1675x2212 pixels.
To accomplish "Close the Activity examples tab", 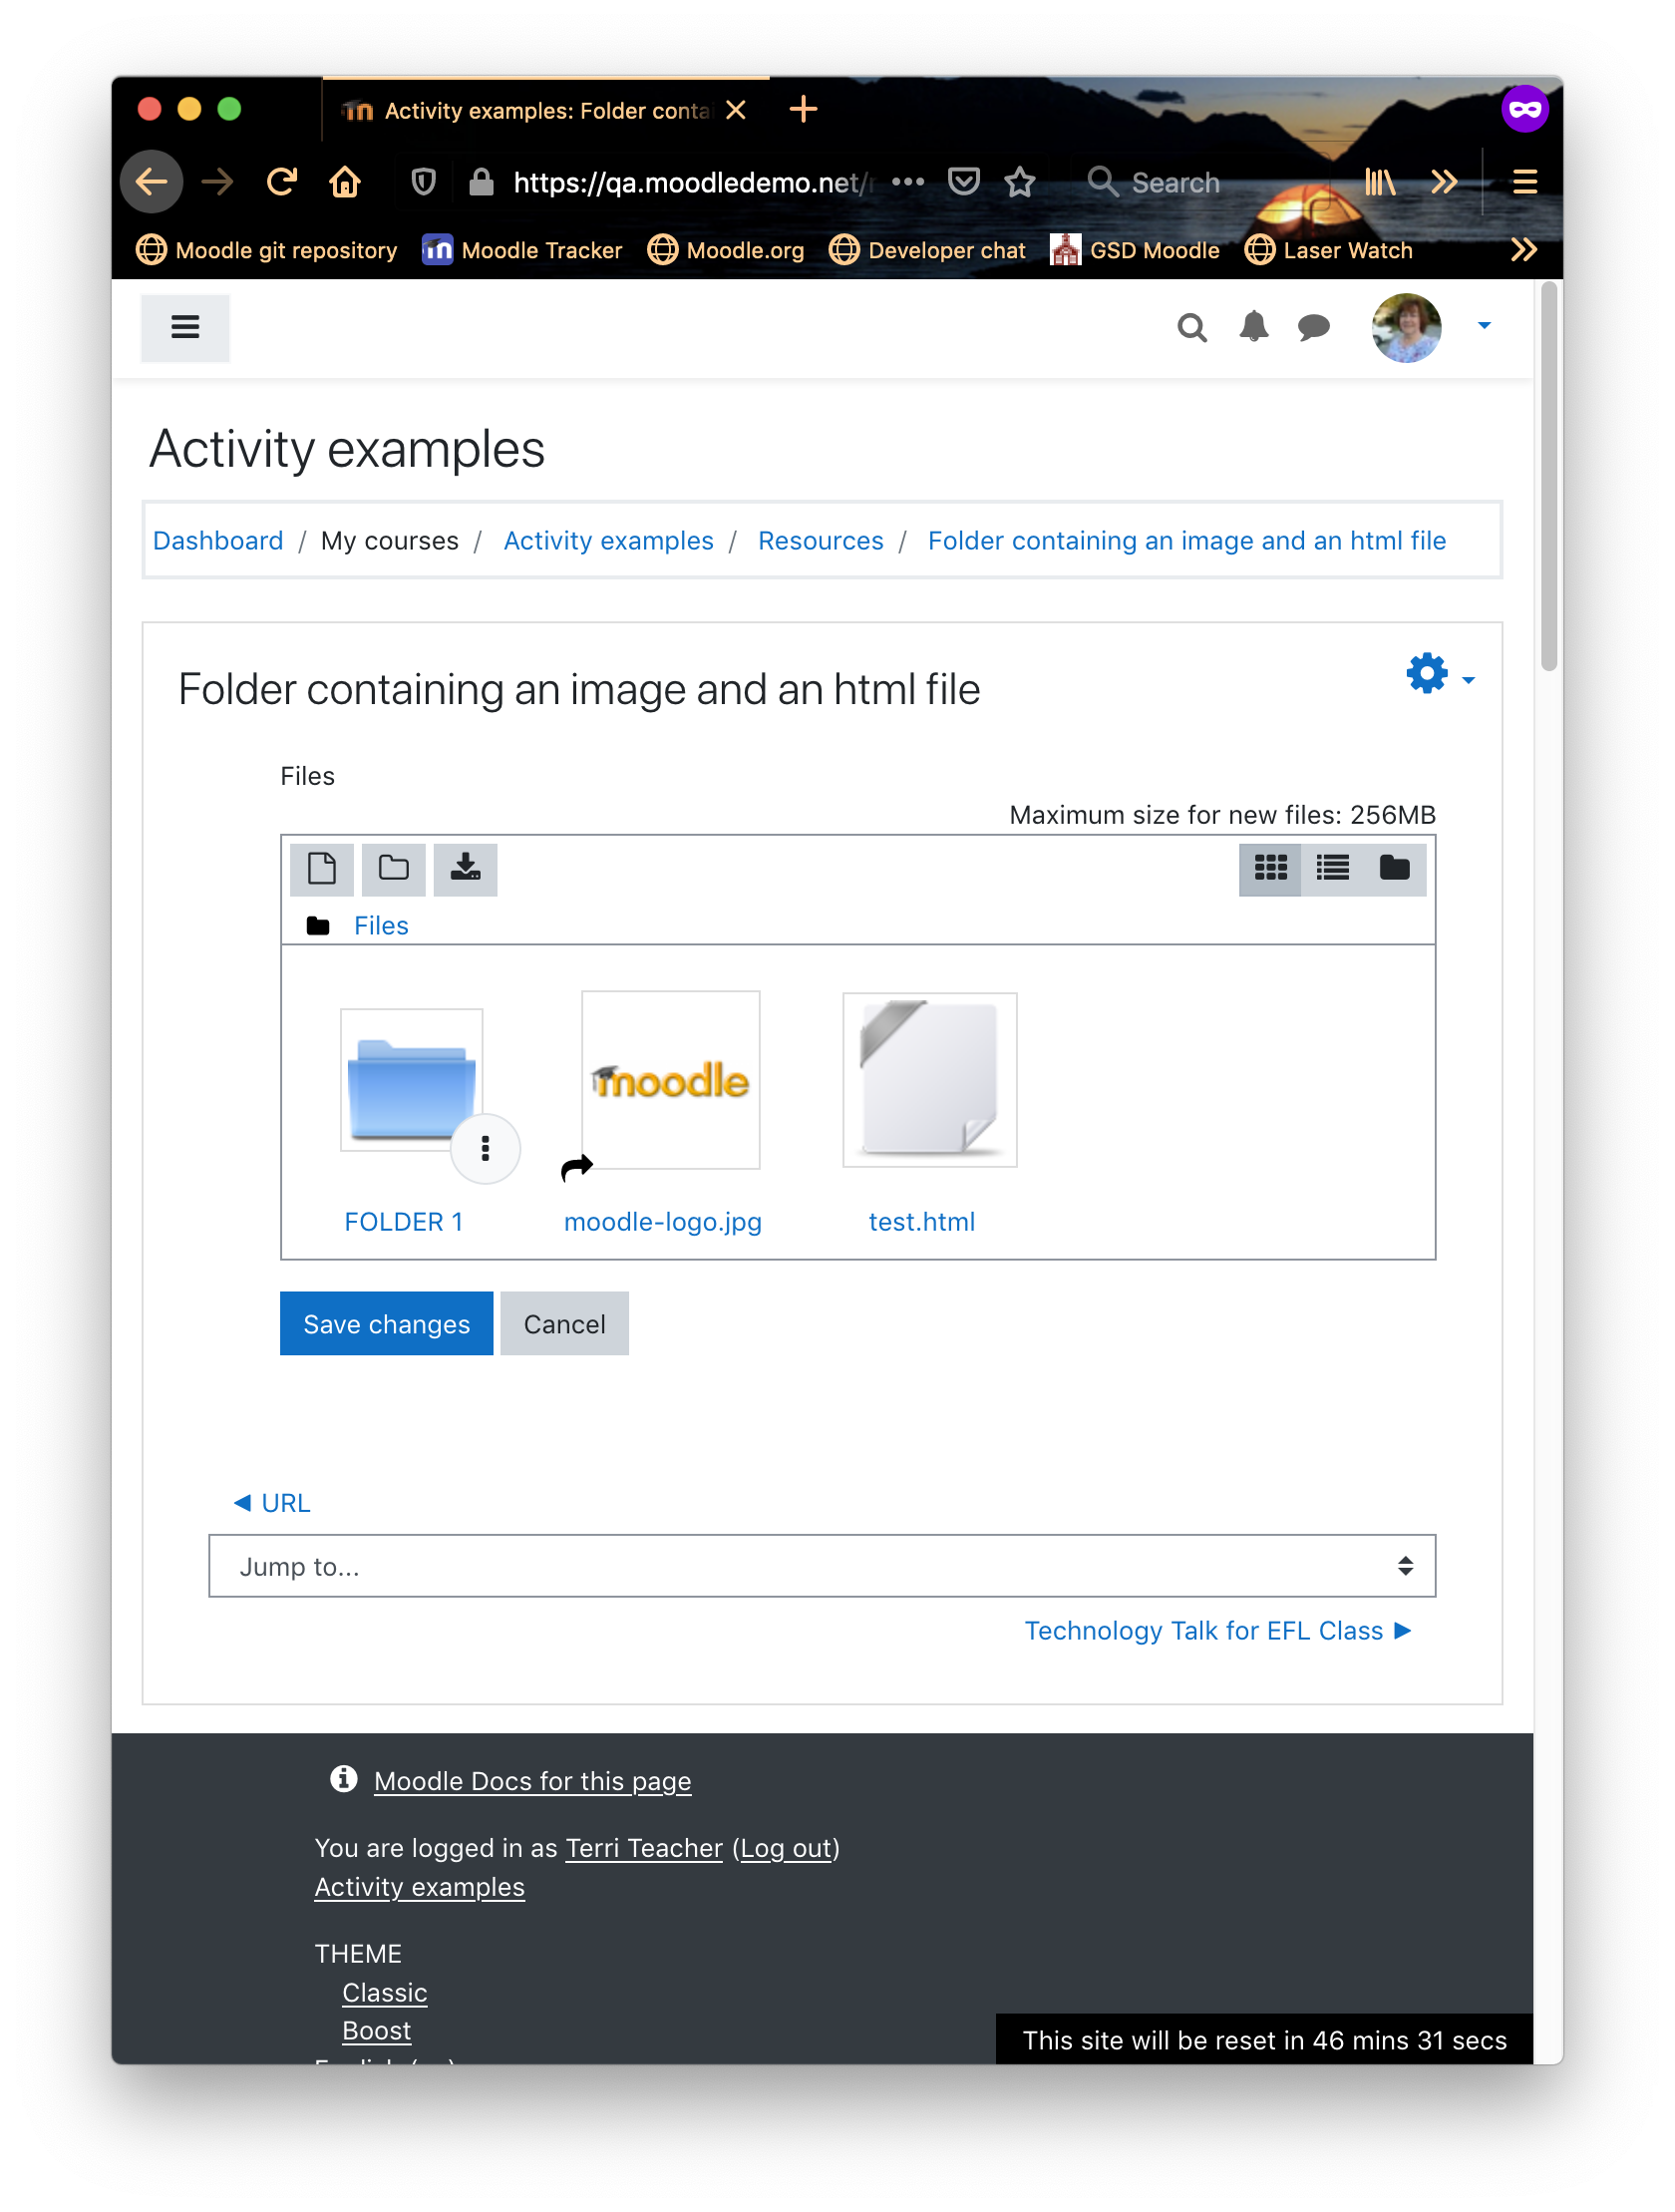I will point(735,110).
